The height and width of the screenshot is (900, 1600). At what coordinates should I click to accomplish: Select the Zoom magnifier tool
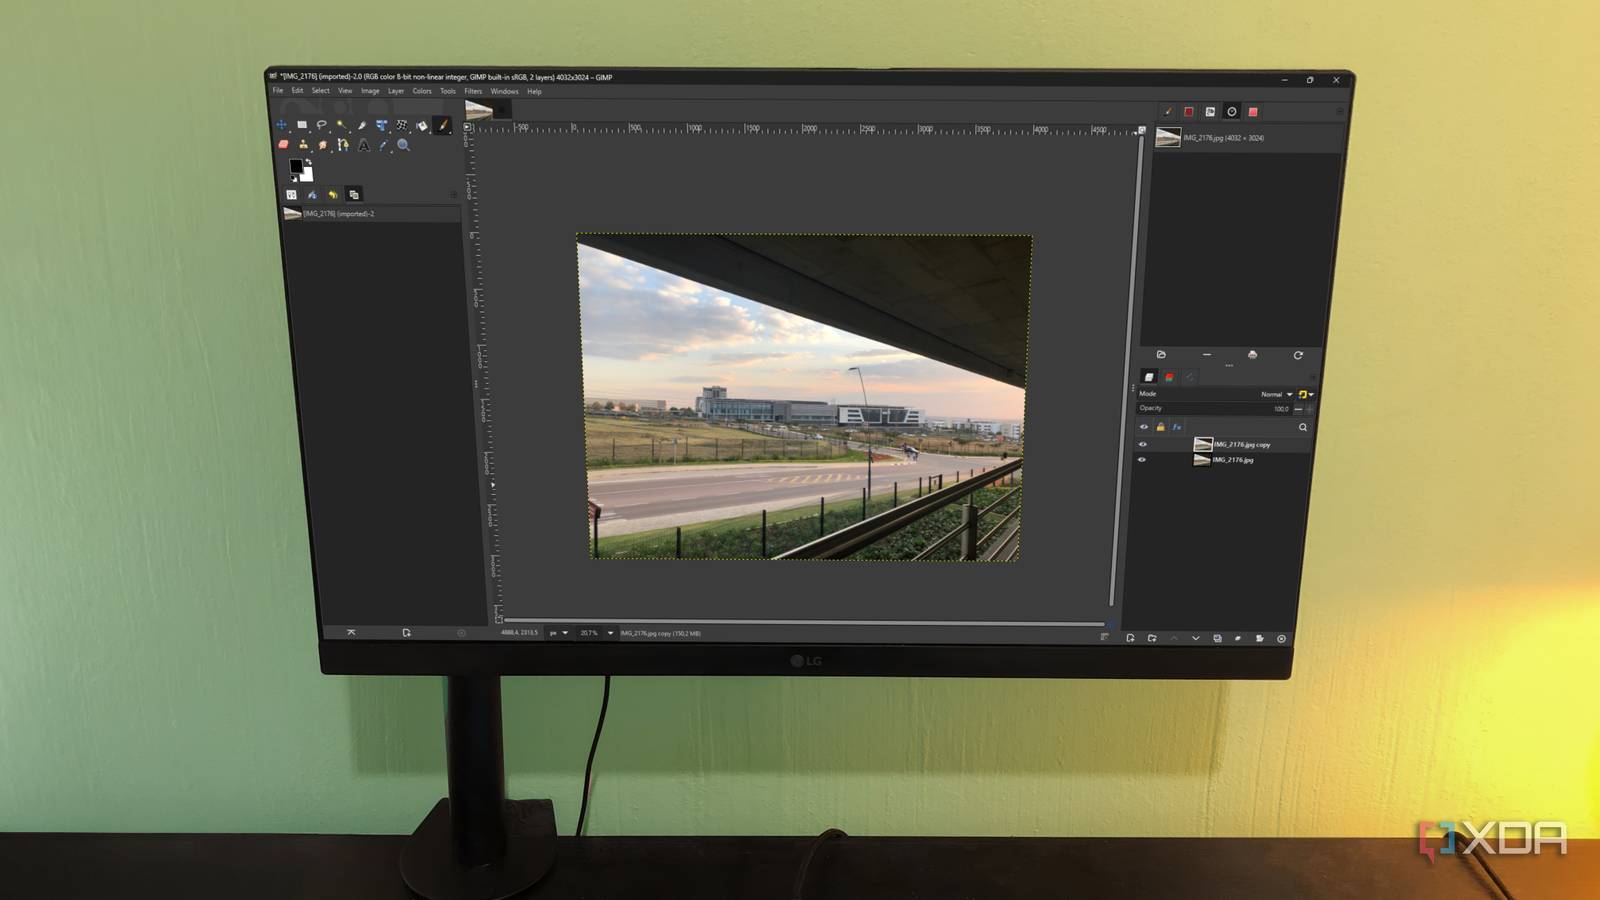point(404,145)
